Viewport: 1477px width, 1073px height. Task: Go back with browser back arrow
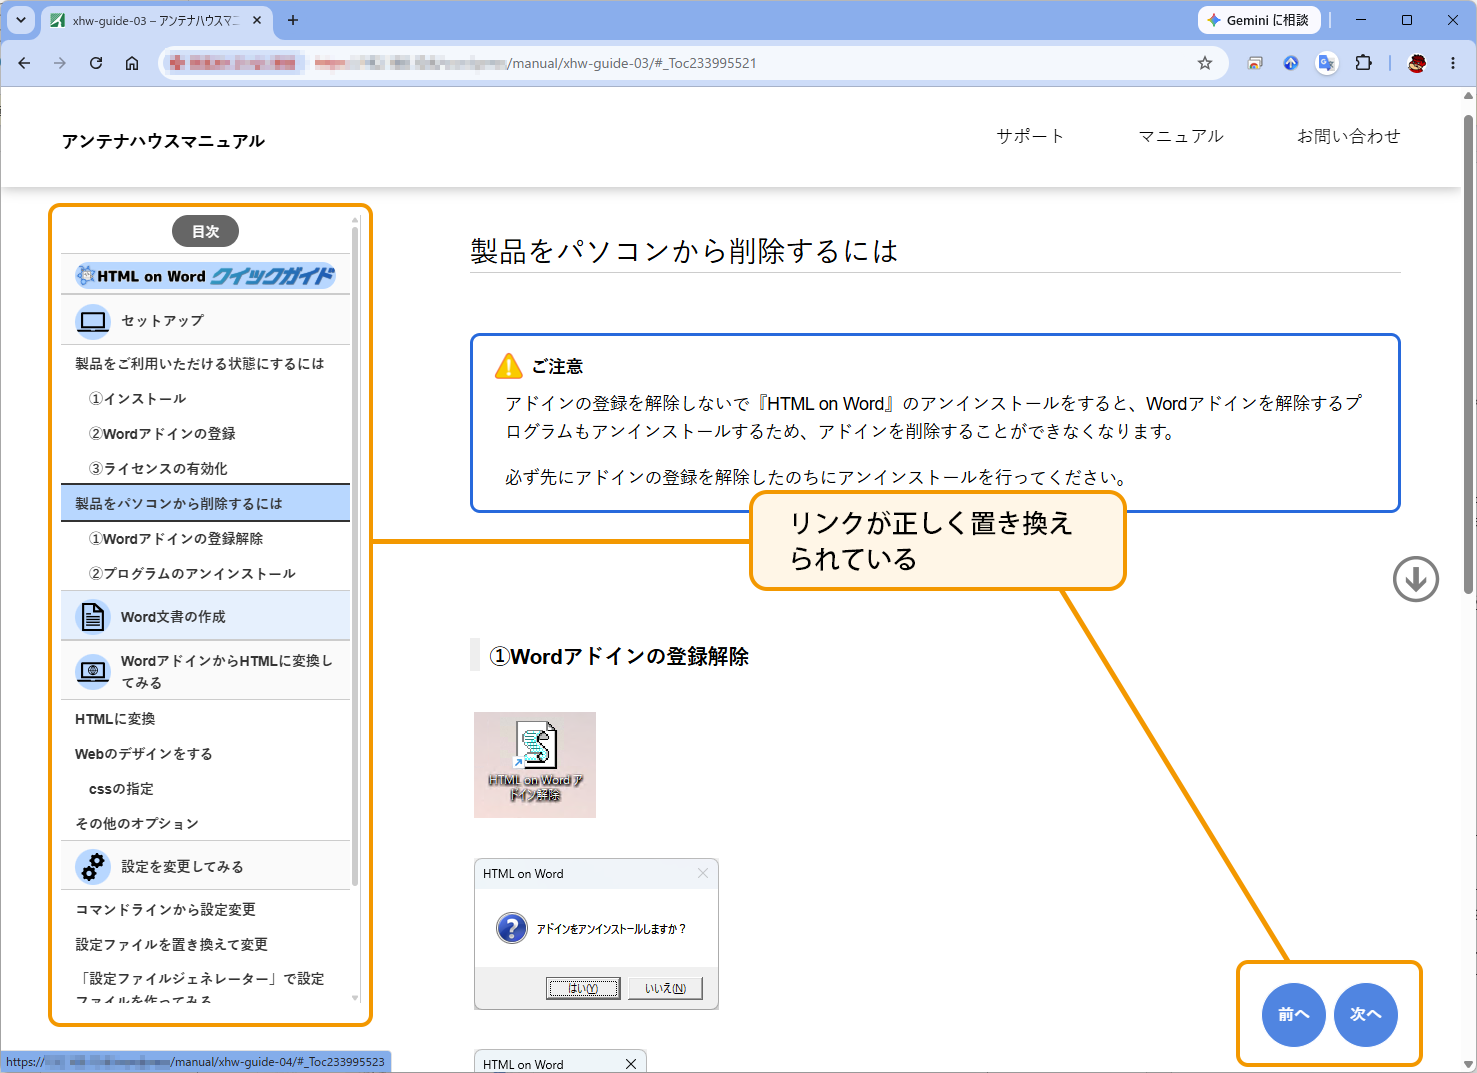(x=24, y=63)
